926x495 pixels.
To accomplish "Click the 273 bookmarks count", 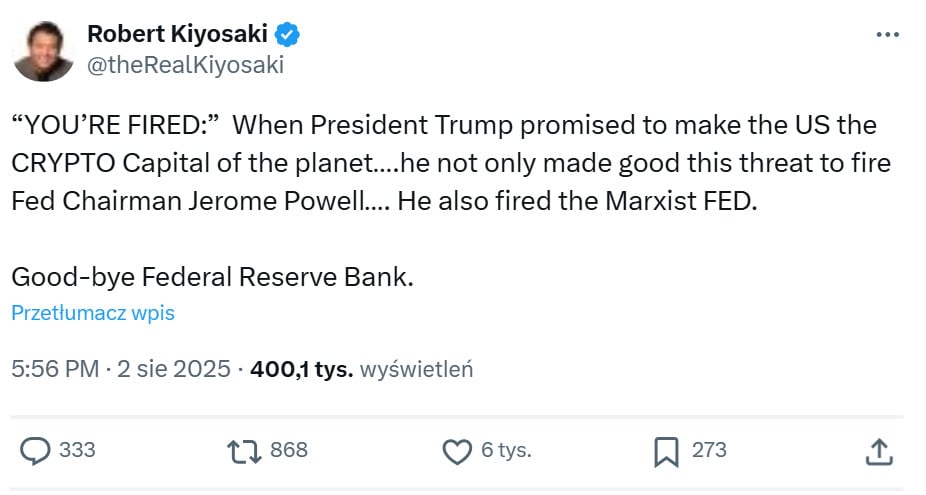I will tap(709, 451).
